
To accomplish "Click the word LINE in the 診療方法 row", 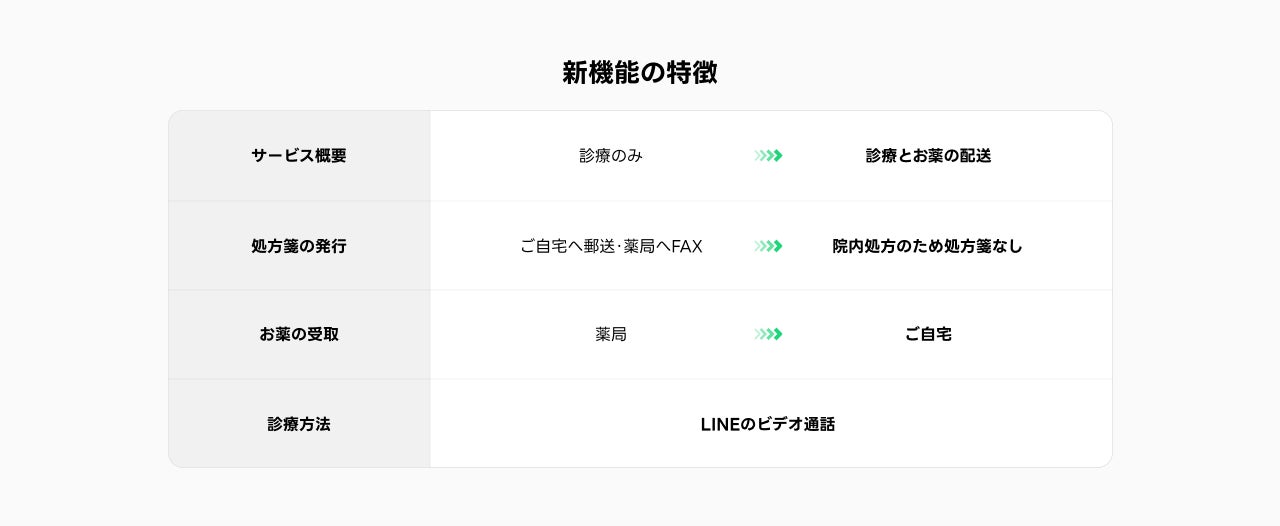I will coord(719,424).
